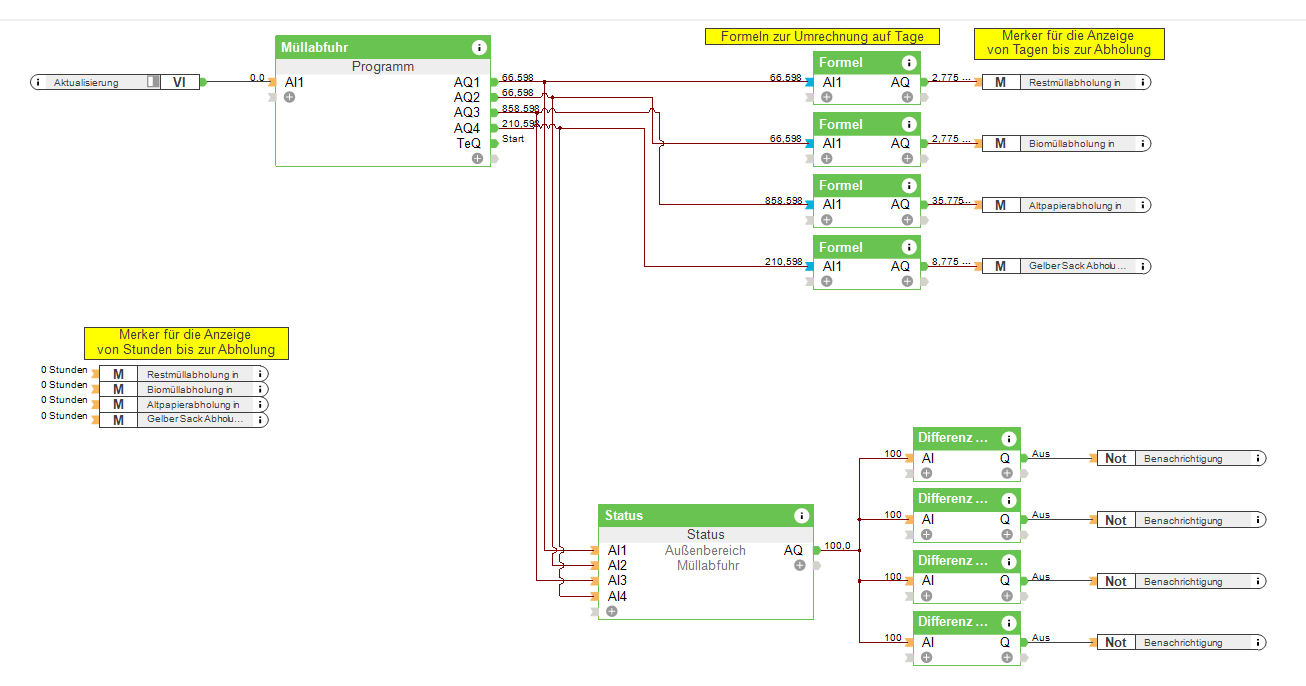The width and height of the screenshot is (1306, 686).
Task: Click the Müllabfuhr block title
Action: [315, 47]
